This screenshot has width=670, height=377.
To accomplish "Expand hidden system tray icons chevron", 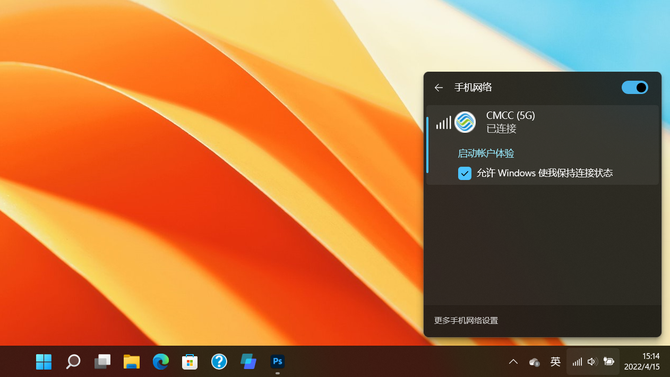I will tap(513, 362).
